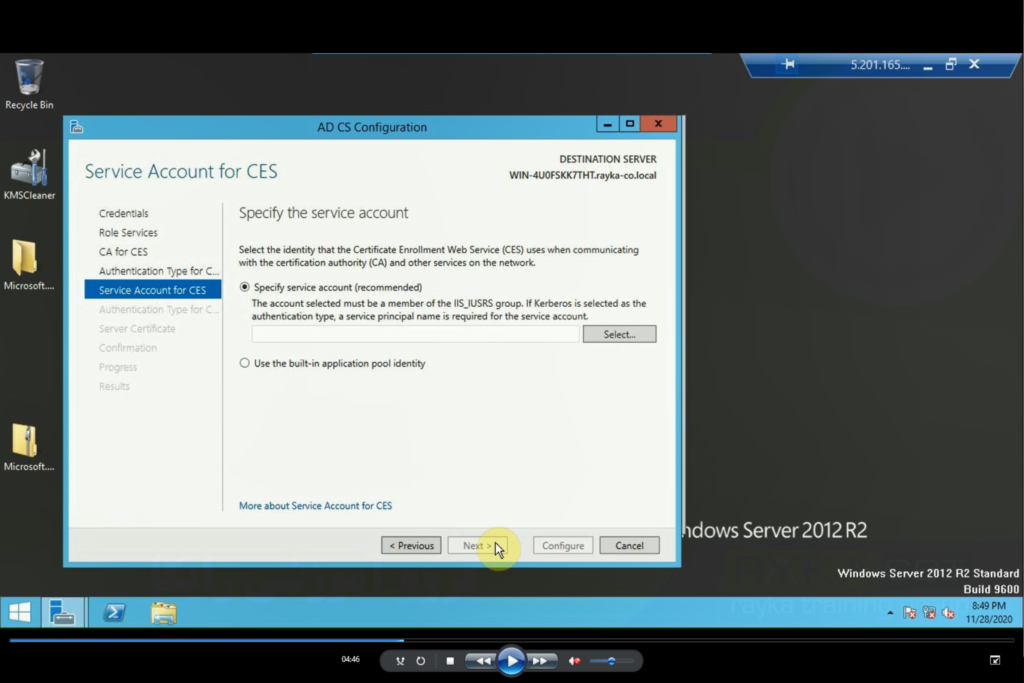Maximize the AD CS Configuration window
1024x683 pixels.
(x=630, y=123)
